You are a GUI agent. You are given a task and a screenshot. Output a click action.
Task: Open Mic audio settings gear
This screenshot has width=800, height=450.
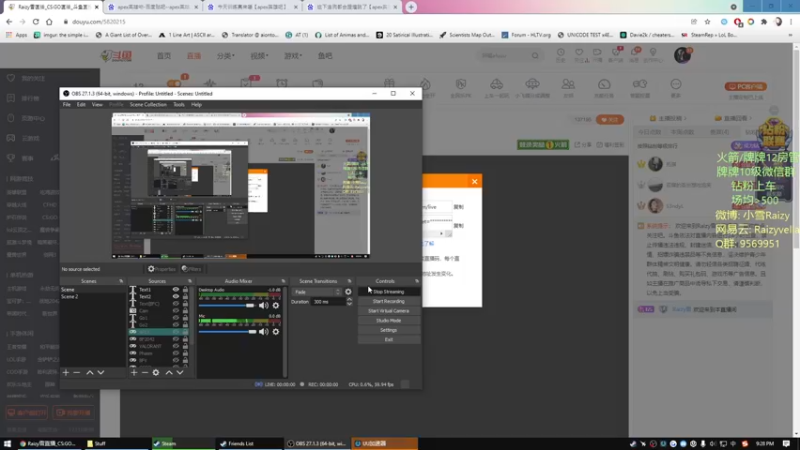tap(276, 332)
